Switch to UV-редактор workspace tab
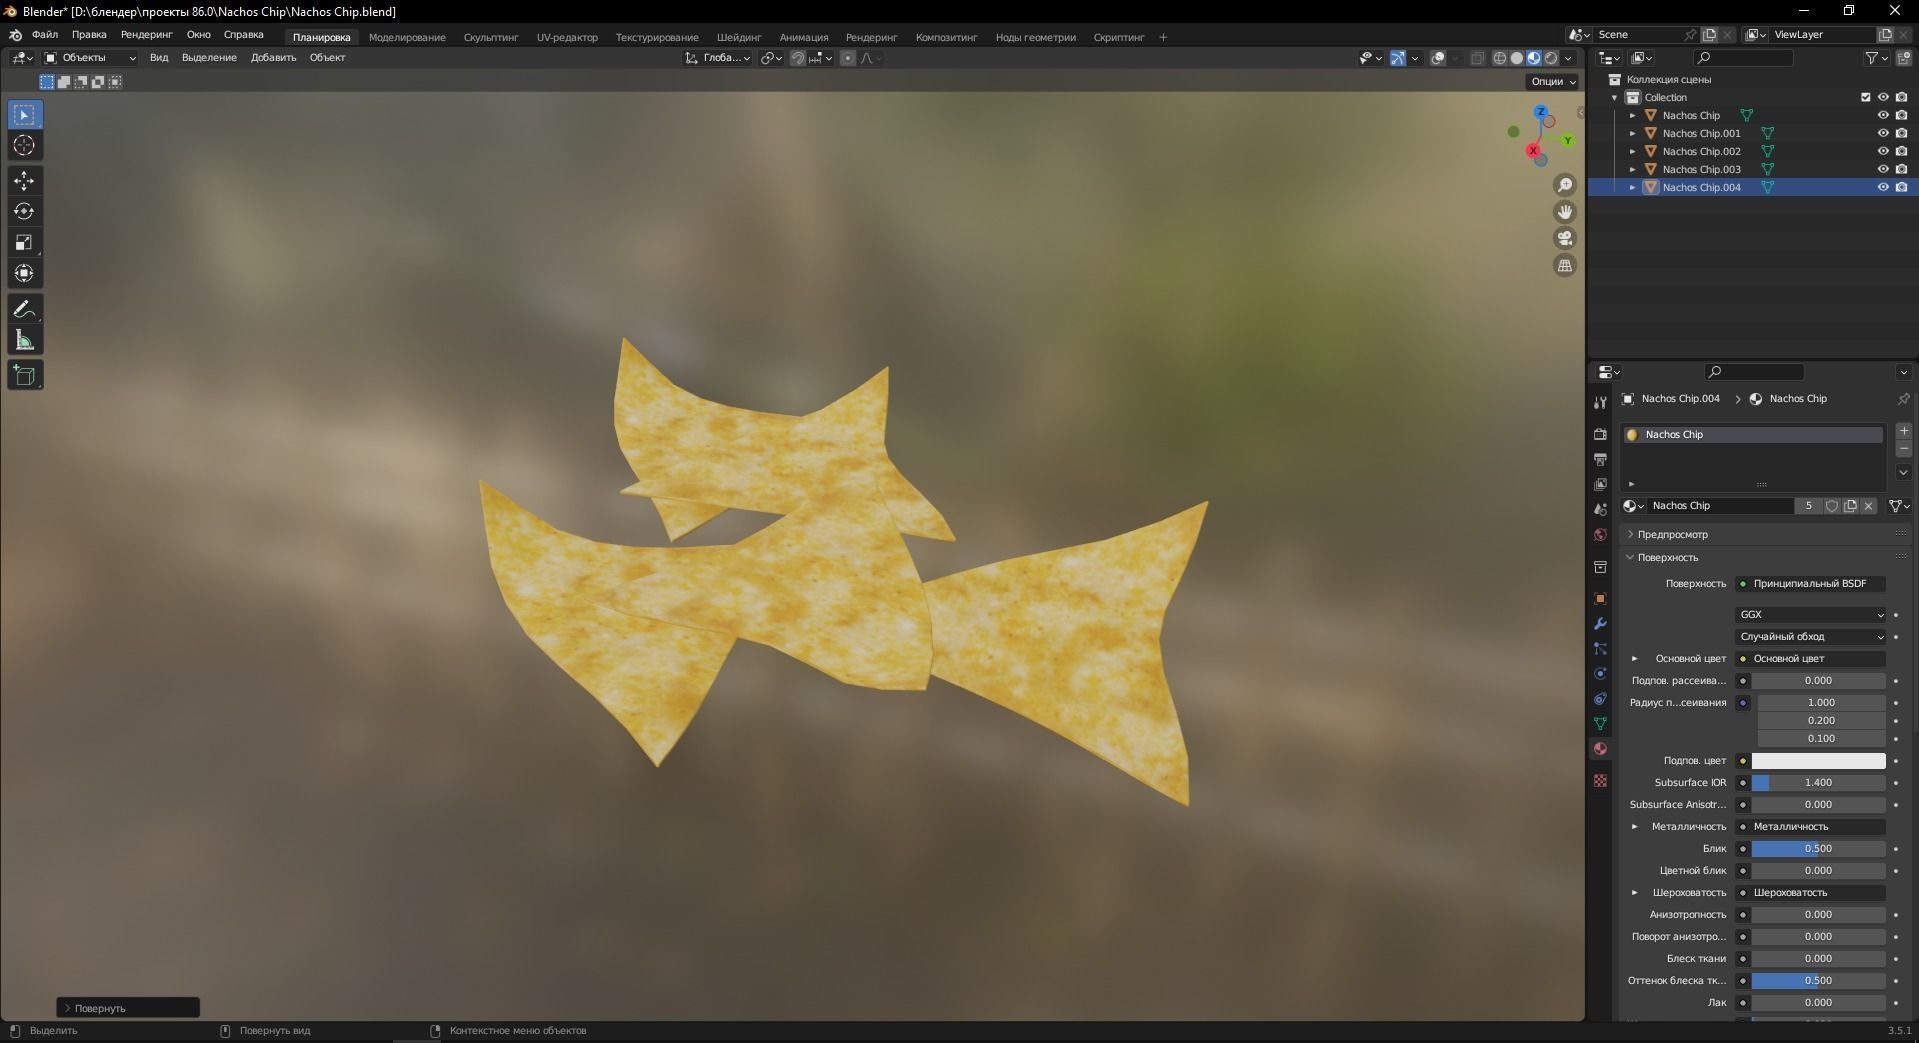 pos(567,37)
